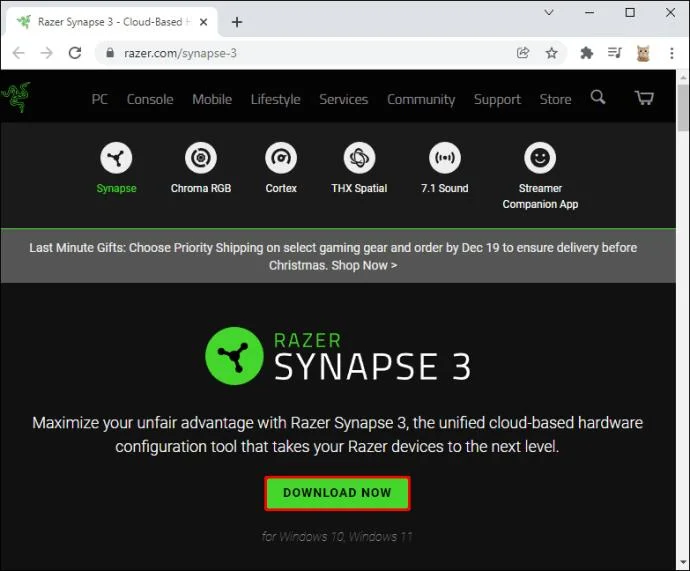
Task: Click the page scrollbar thumb
Action: pyautogui.click(x=683, y=108)
